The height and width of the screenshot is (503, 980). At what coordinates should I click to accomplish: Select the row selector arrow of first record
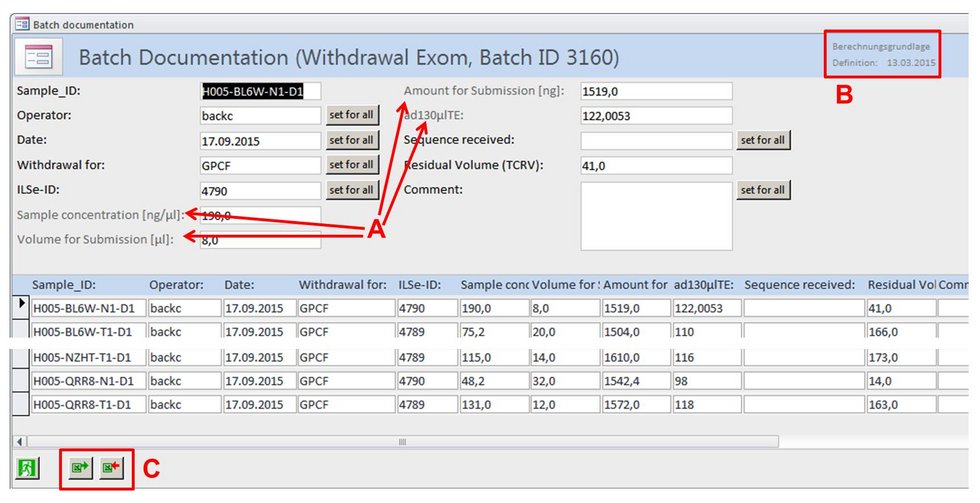21,305
